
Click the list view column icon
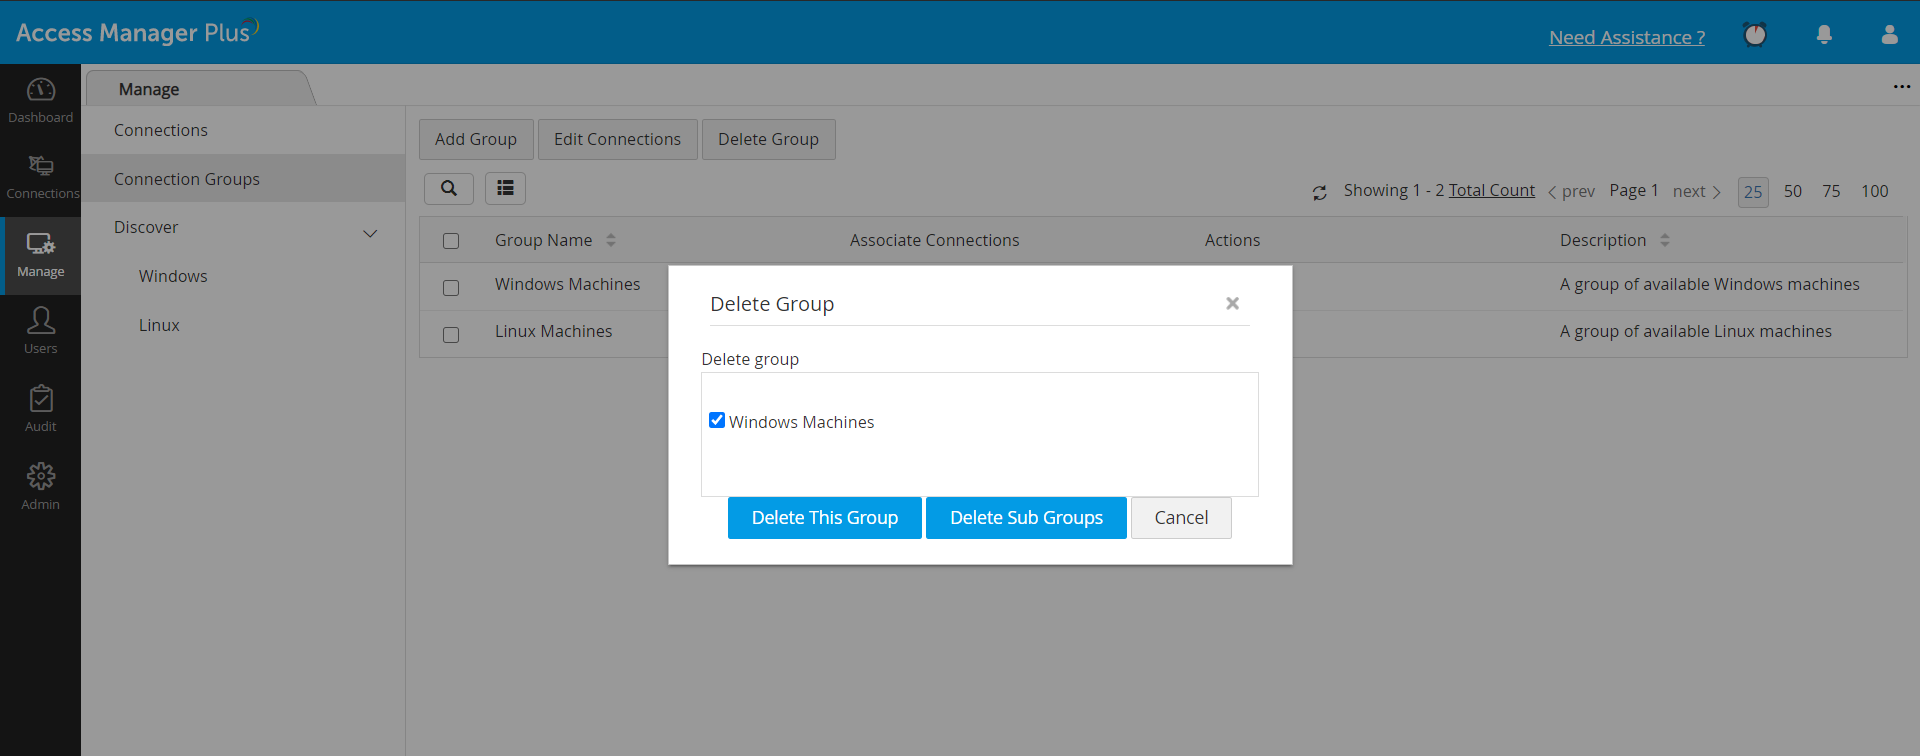(x=505, y=188)
